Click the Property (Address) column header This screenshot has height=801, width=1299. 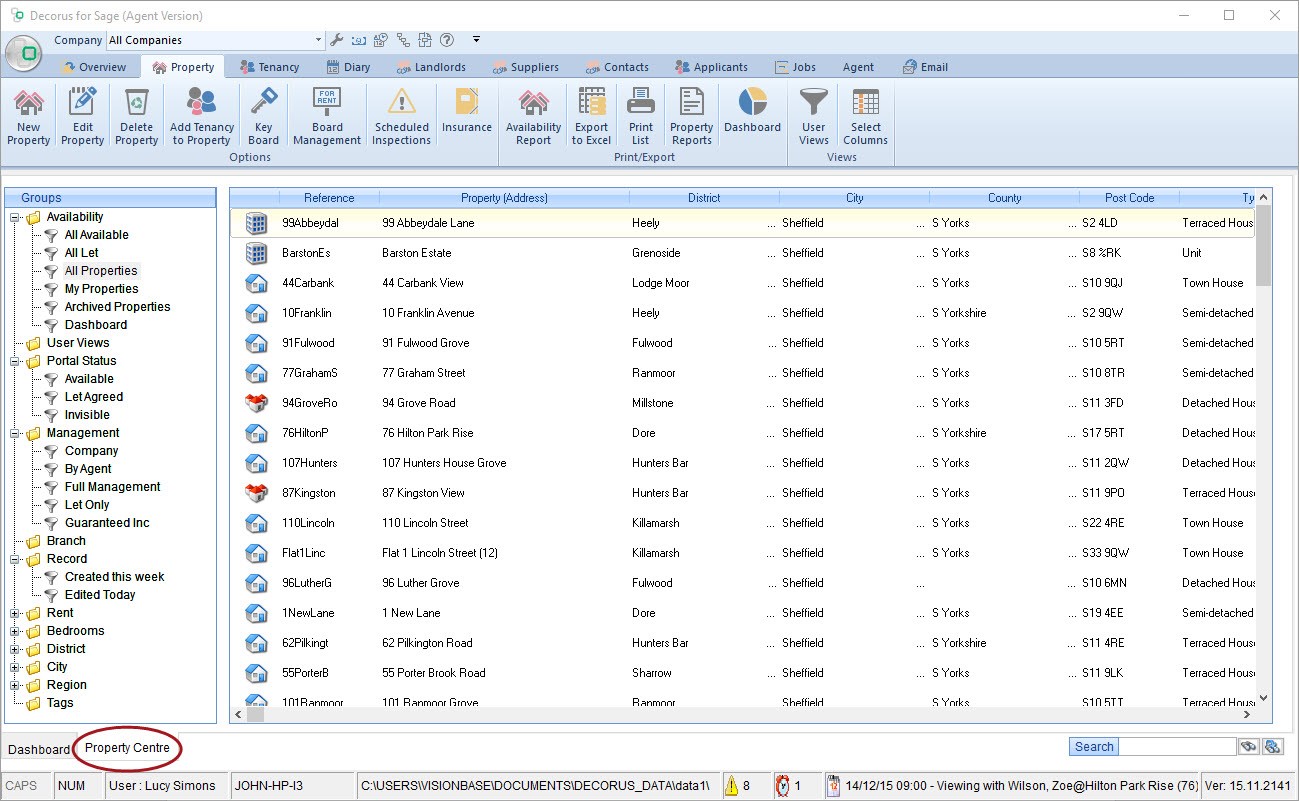(504, 198)
